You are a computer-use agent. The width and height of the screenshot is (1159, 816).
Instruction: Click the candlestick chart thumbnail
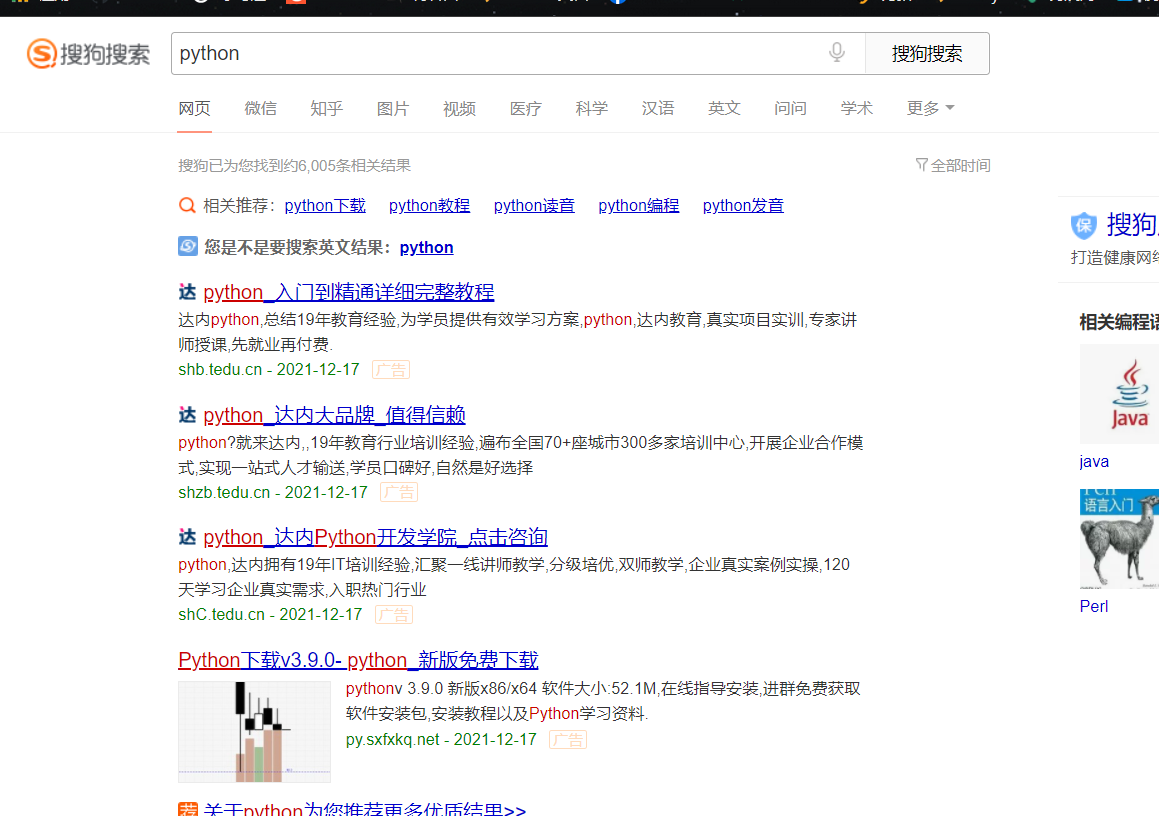tap(254, 732)
